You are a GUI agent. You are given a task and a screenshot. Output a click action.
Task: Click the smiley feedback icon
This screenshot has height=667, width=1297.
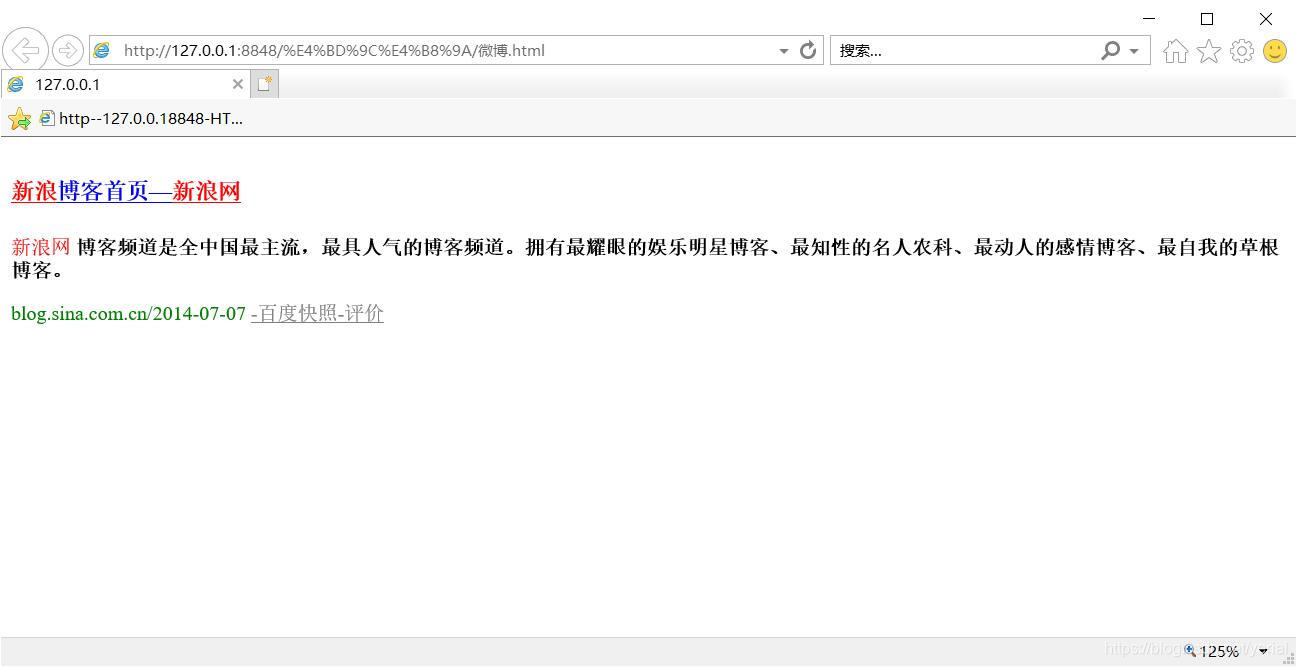click(x=1275, y=51)
